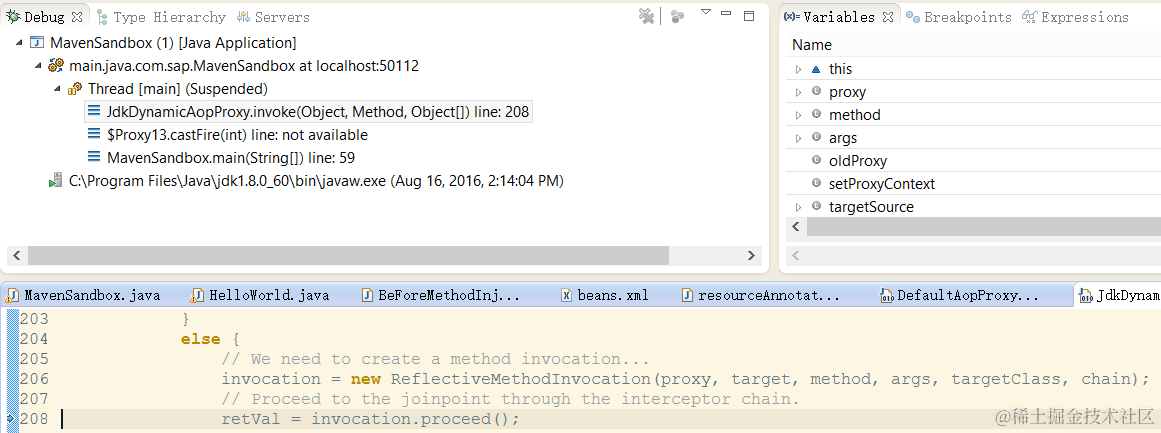Minimize the Debug view panel
The width and height of the screenshot is (1161, 433).
tap(726, 14)
